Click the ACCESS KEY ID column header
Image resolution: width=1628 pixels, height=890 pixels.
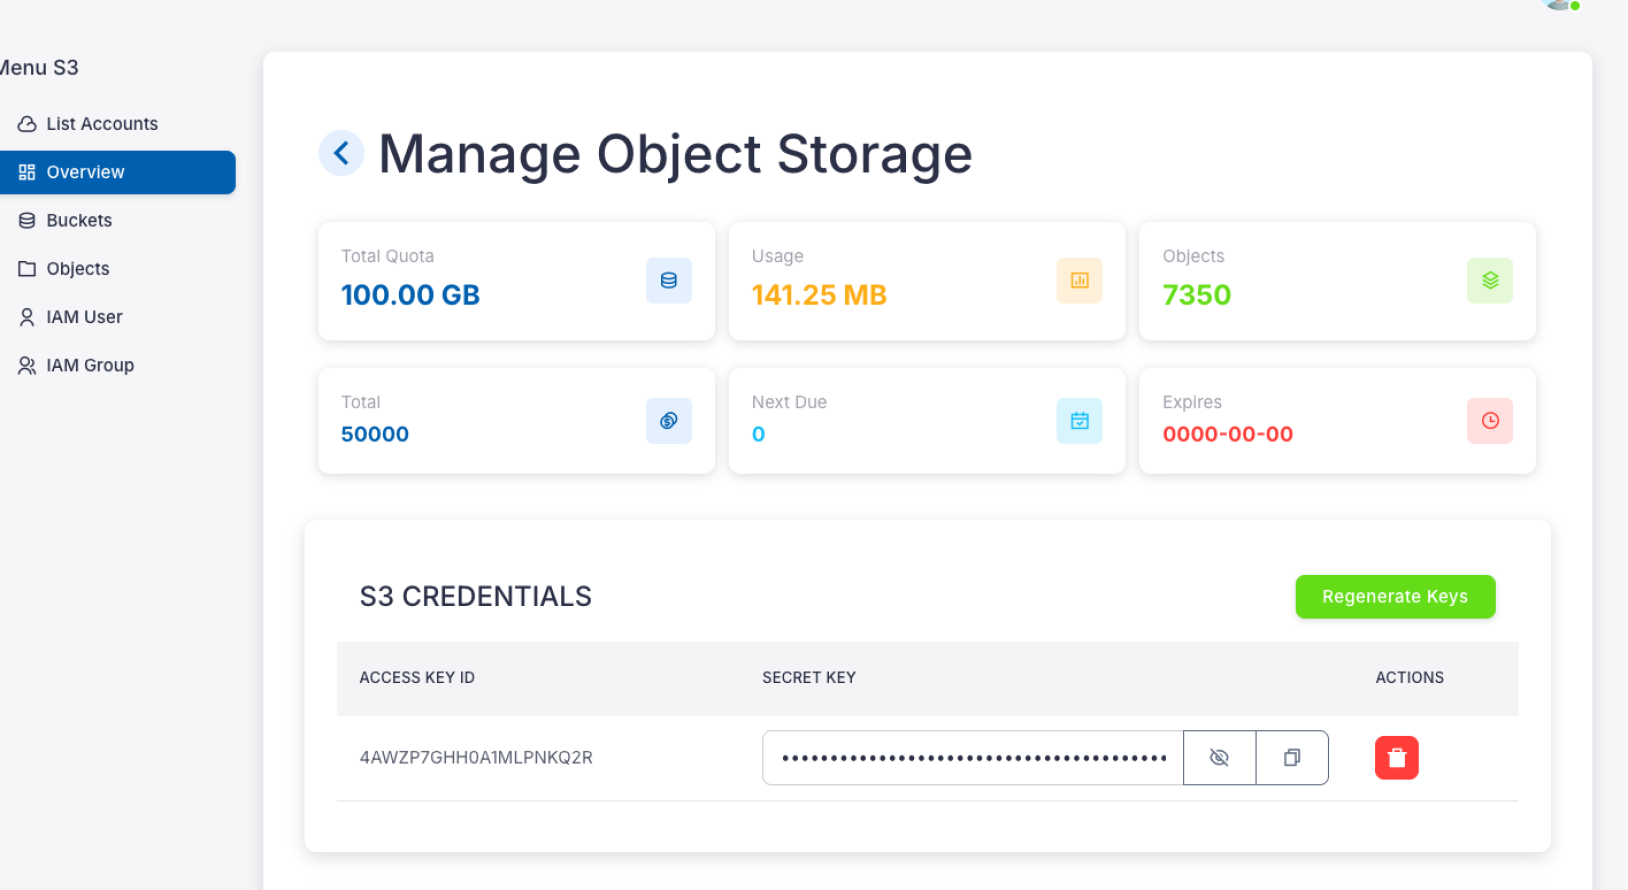click(417, 678)
